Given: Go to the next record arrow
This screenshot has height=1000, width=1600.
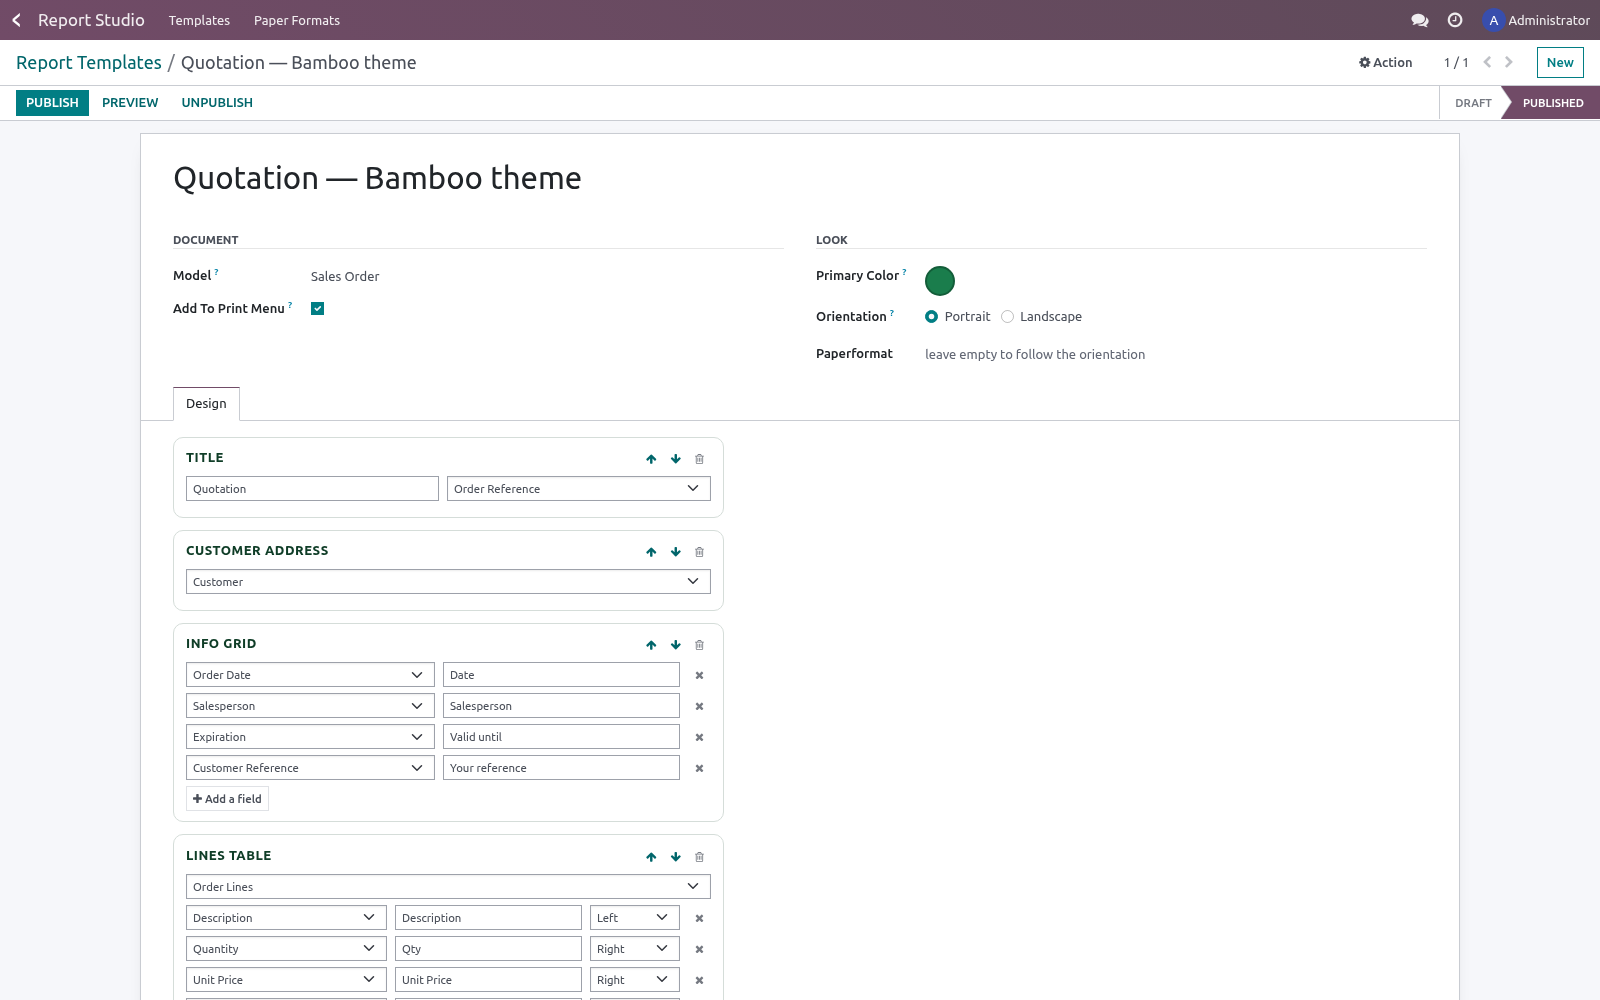Looking at the screenshot, I should [x=1509, y=62].
